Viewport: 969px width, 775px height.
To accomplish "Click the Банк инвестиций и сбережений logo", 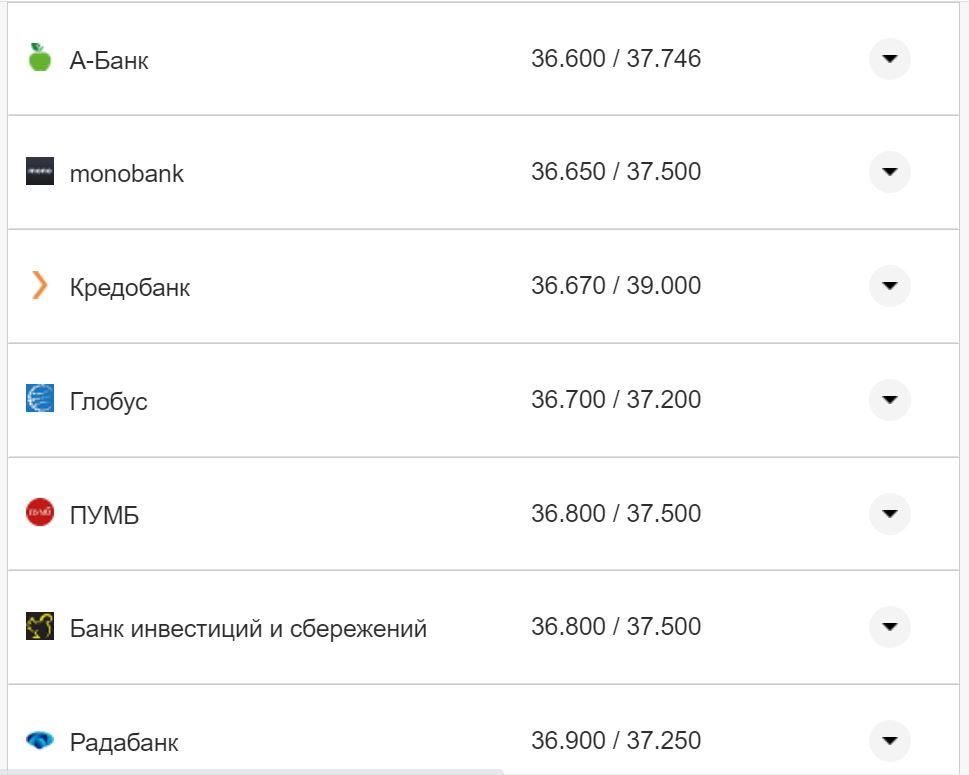I will [40, 627].
